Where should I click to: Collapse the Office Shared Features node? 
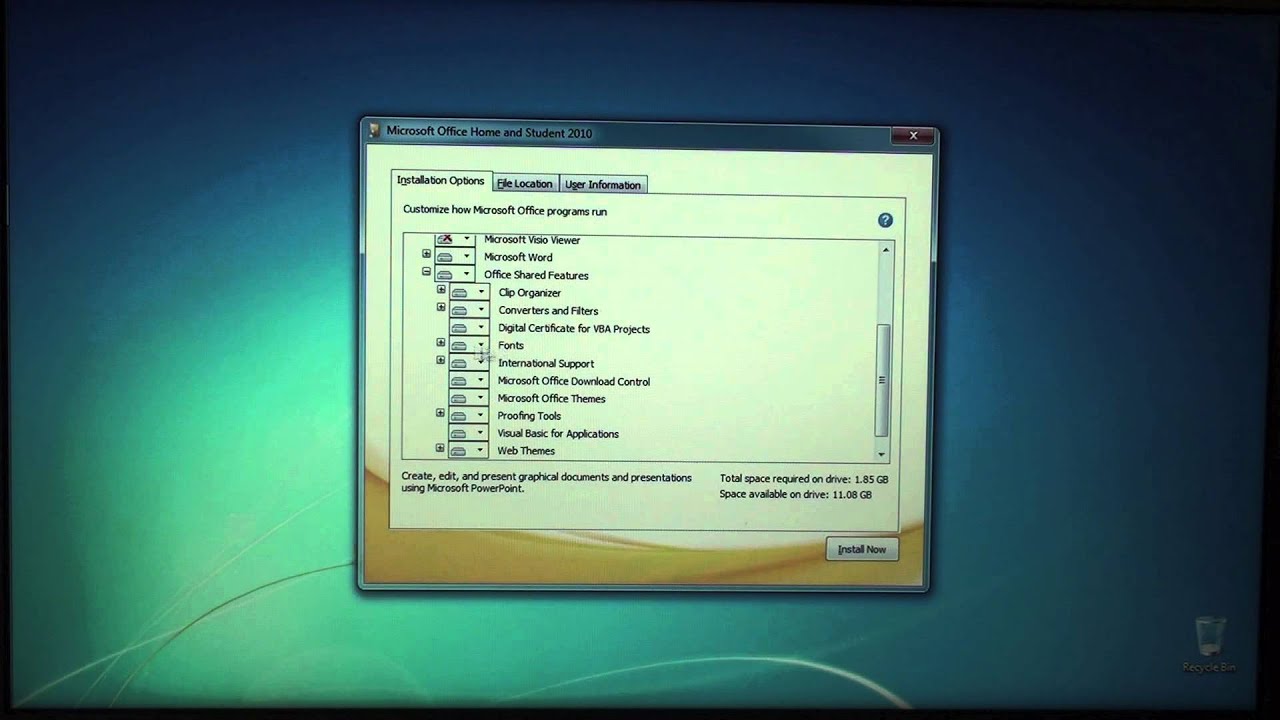(x=426, y=272)
